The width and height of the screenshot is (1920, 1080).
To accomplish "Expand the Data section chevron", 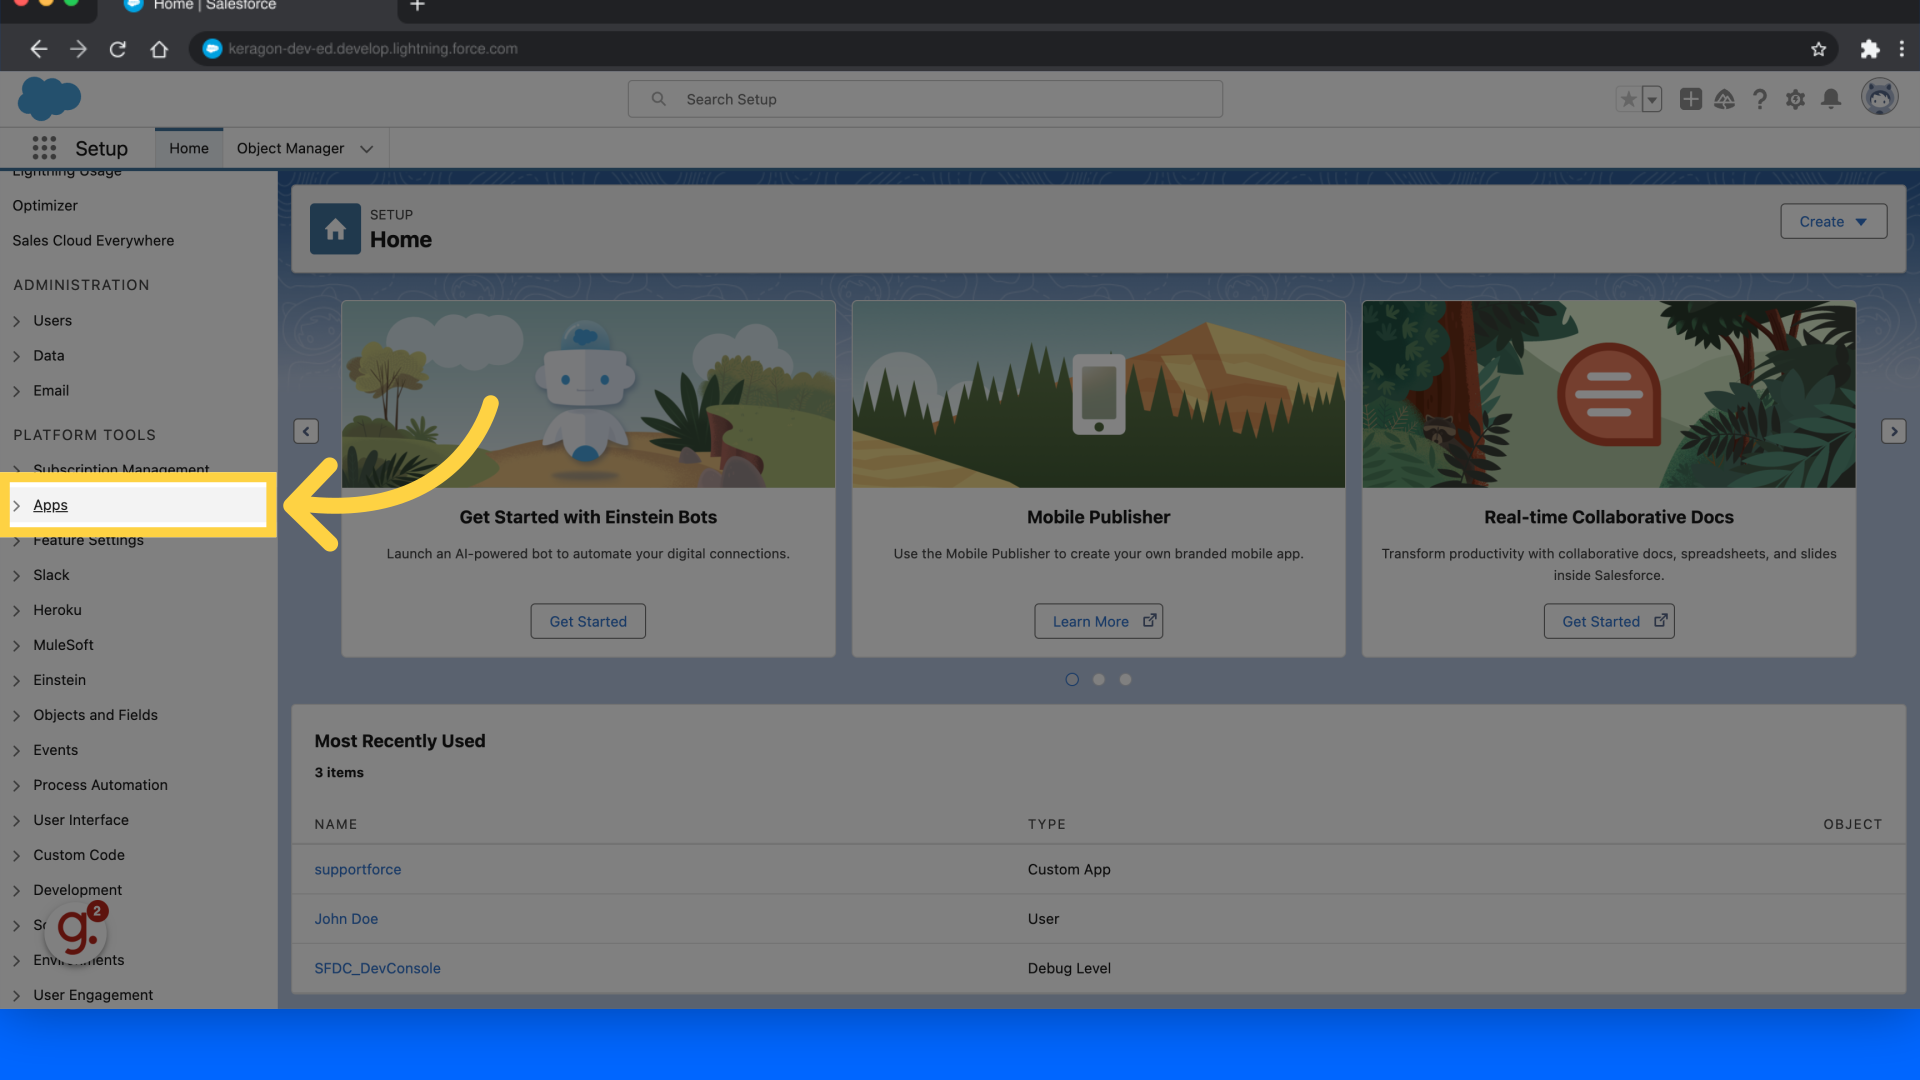I will coord(17,356).
